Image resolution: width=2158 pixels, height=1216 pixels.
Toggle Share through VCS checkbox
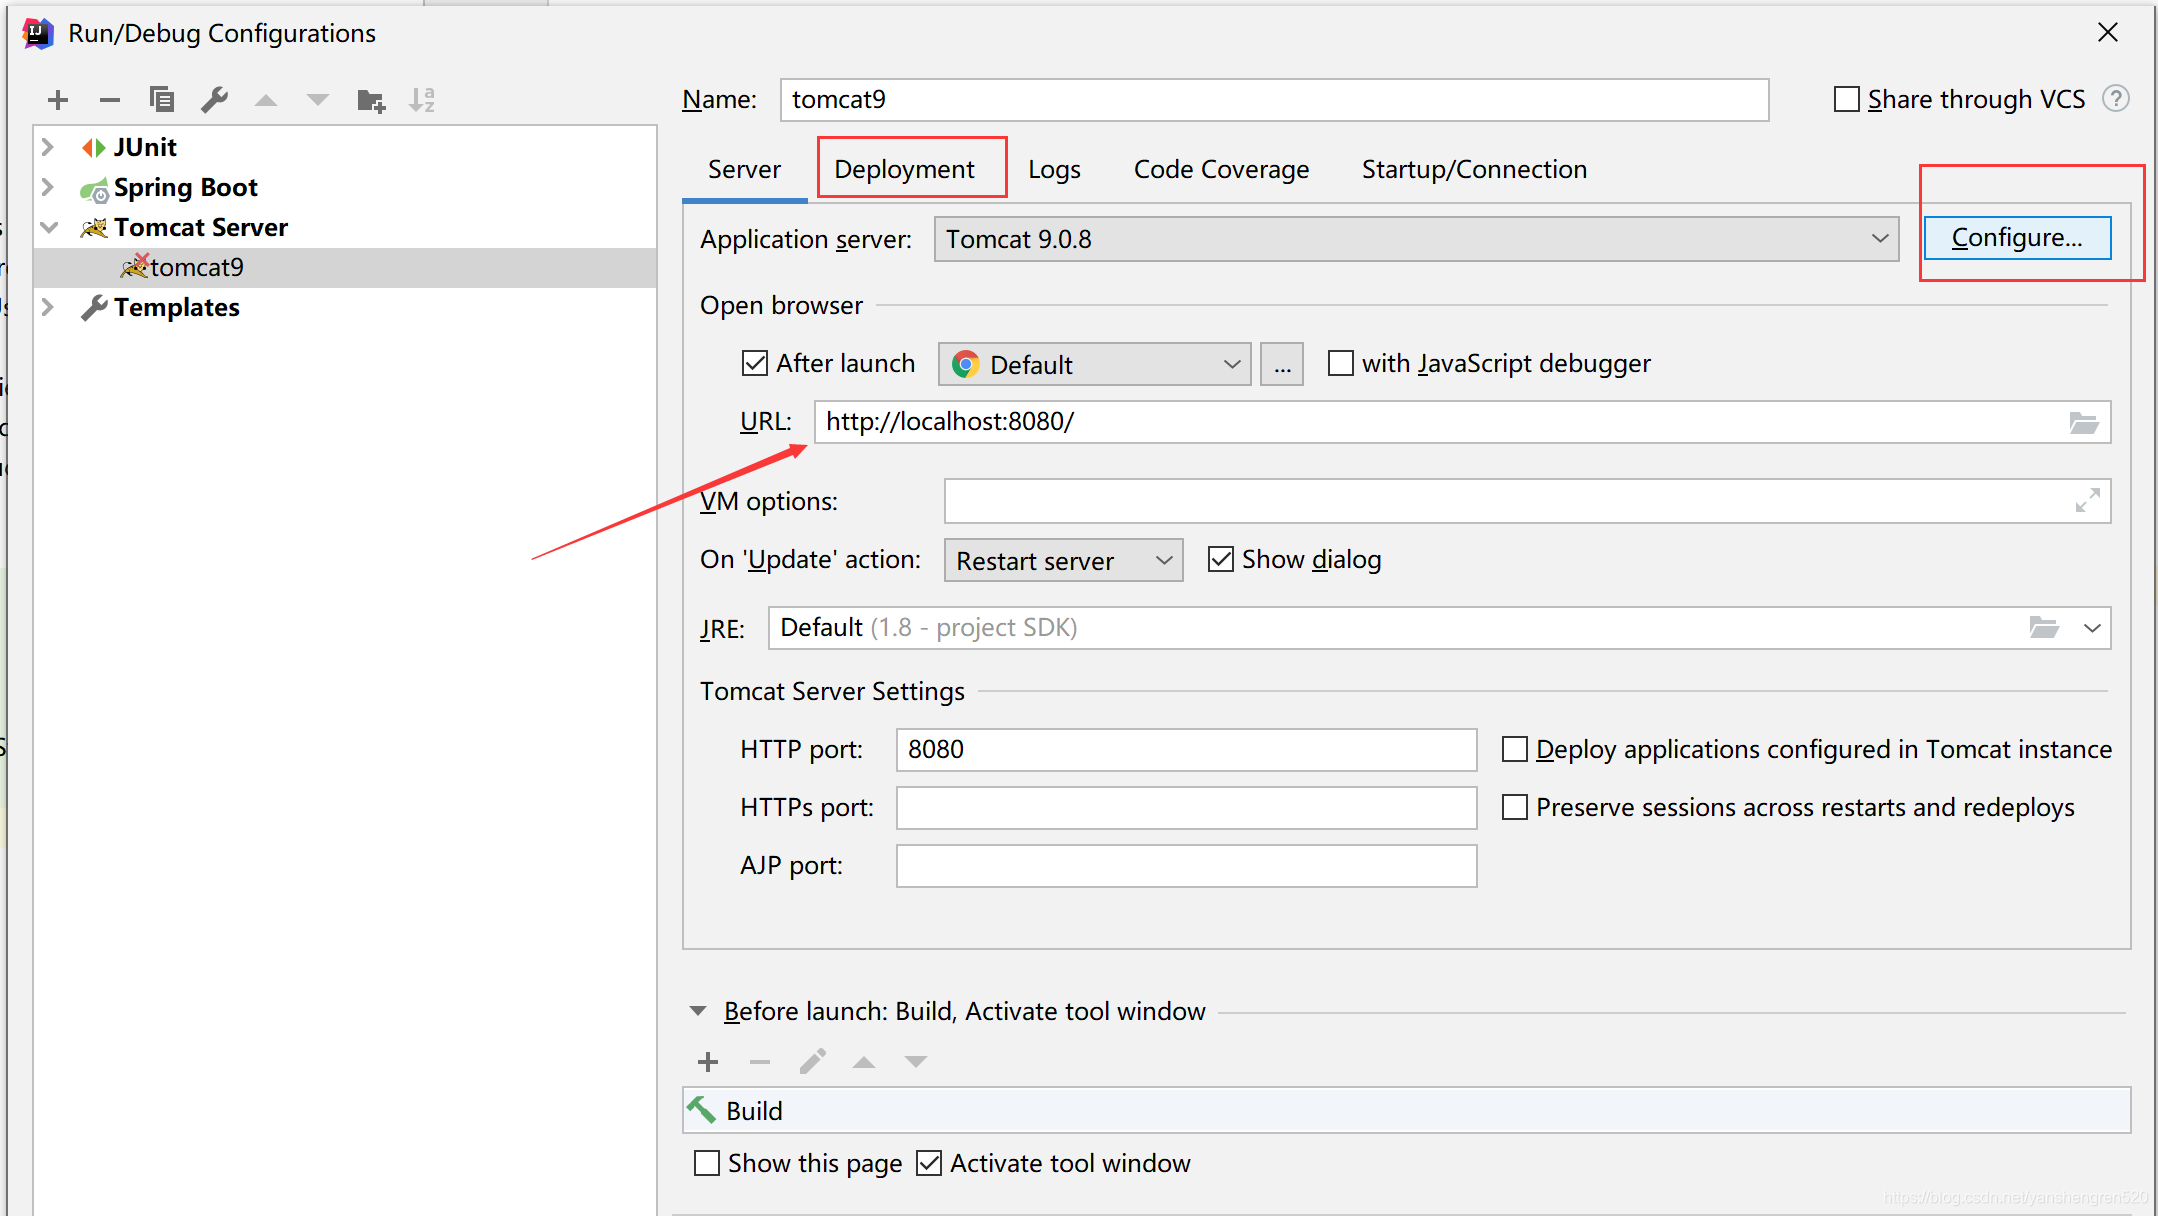[x=1847, y=99]
